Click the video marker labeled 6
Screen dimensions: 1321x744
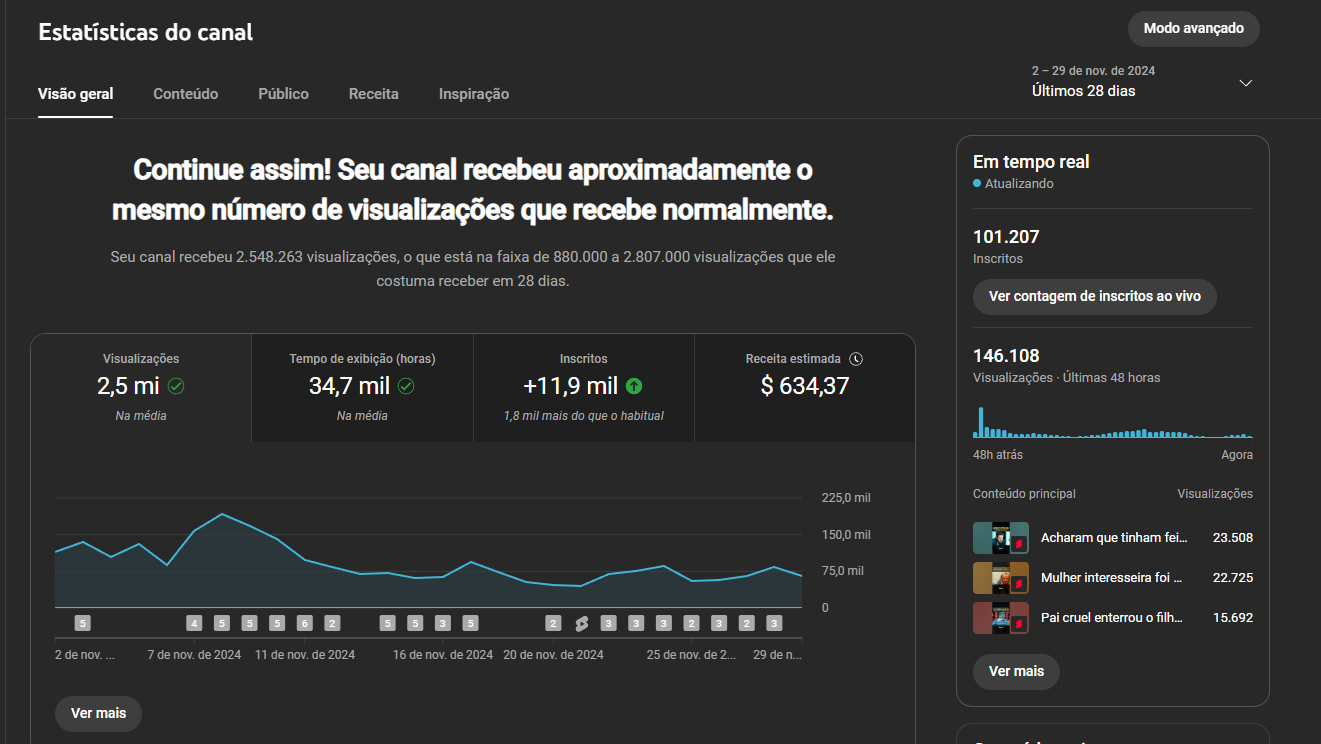(x=305, y=623)
